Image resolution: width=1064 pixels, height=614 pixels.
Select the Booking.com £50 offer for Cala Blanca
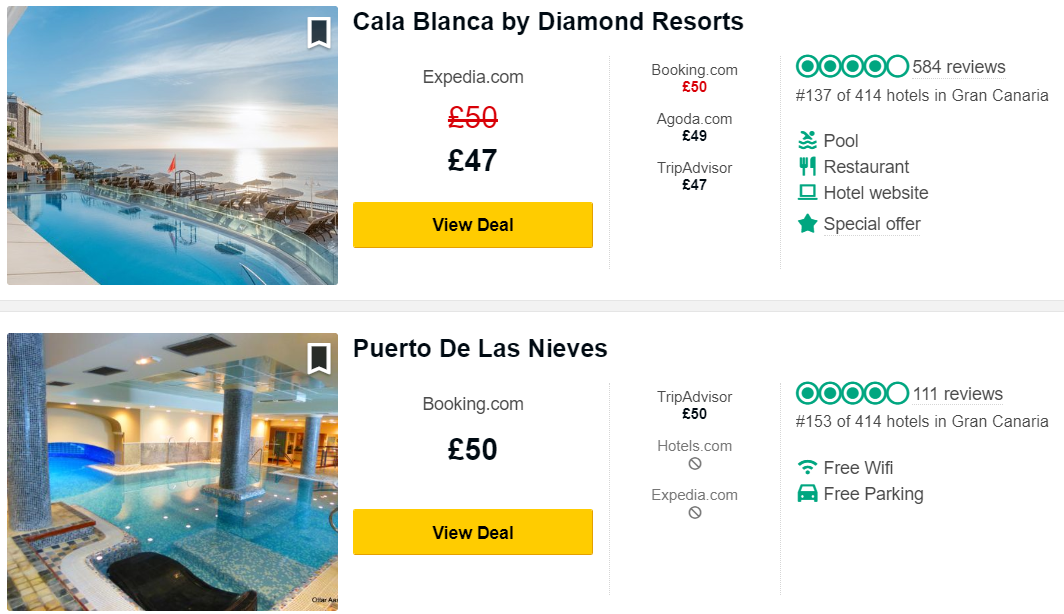coord(694,78)
